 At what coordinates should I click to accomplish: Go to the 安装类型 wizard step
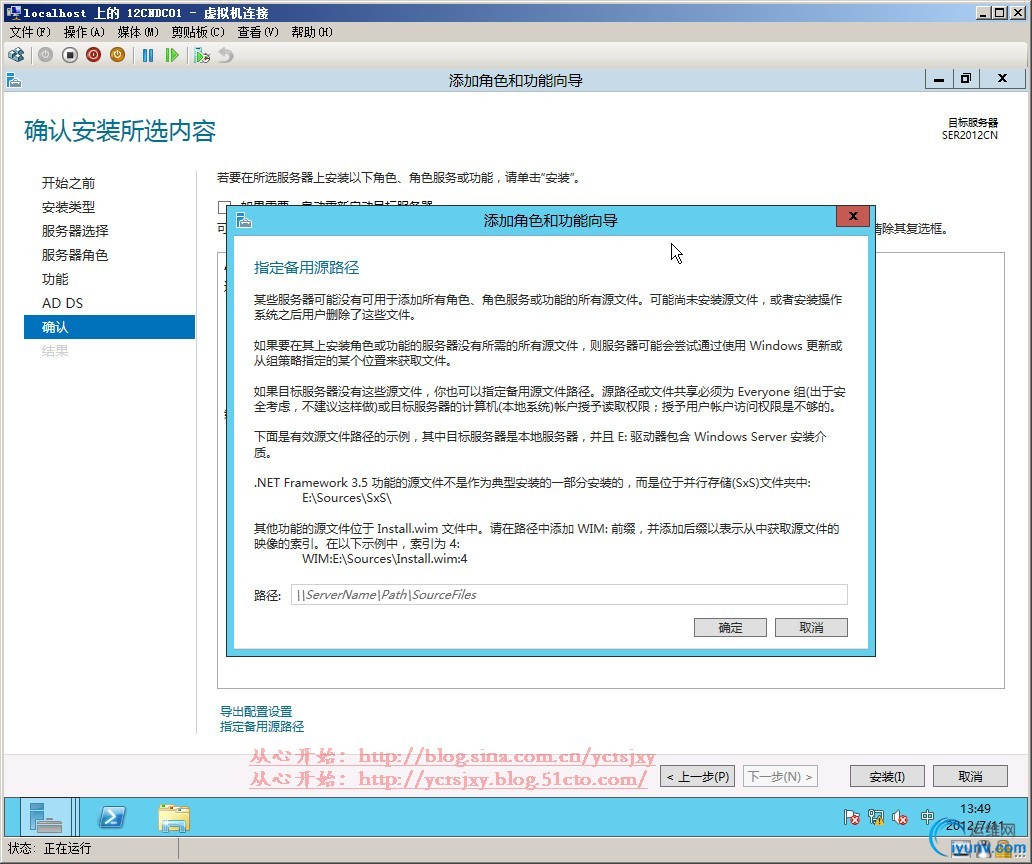click(68, 207)
